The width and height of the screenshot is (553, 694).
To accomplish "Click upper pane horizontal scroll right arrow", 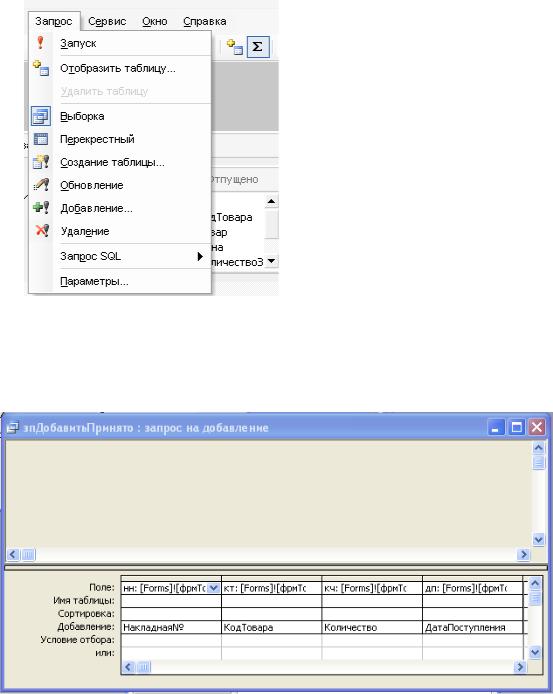I will (x=524, y=554).
